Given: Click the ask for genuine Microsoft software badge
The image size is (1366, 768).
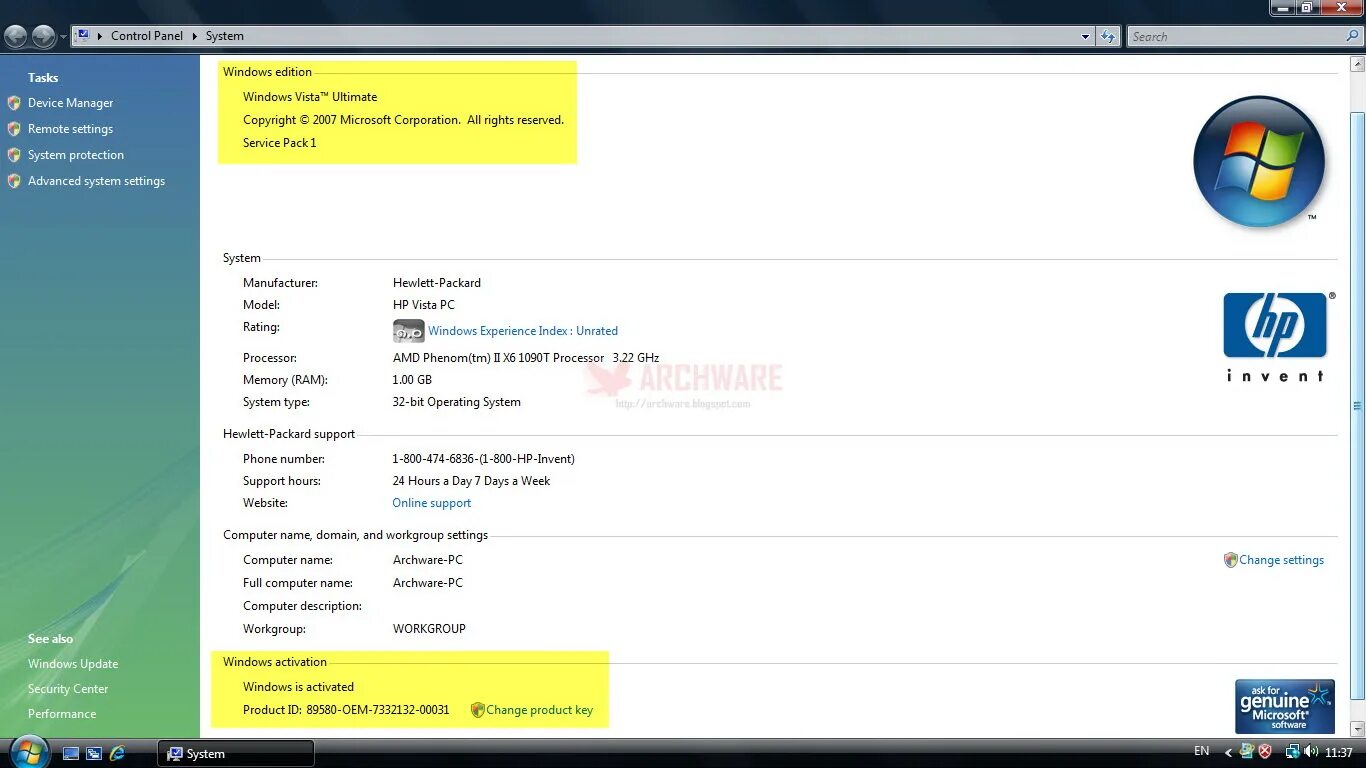Looking at the screenshot, I should pos(1285,707).
